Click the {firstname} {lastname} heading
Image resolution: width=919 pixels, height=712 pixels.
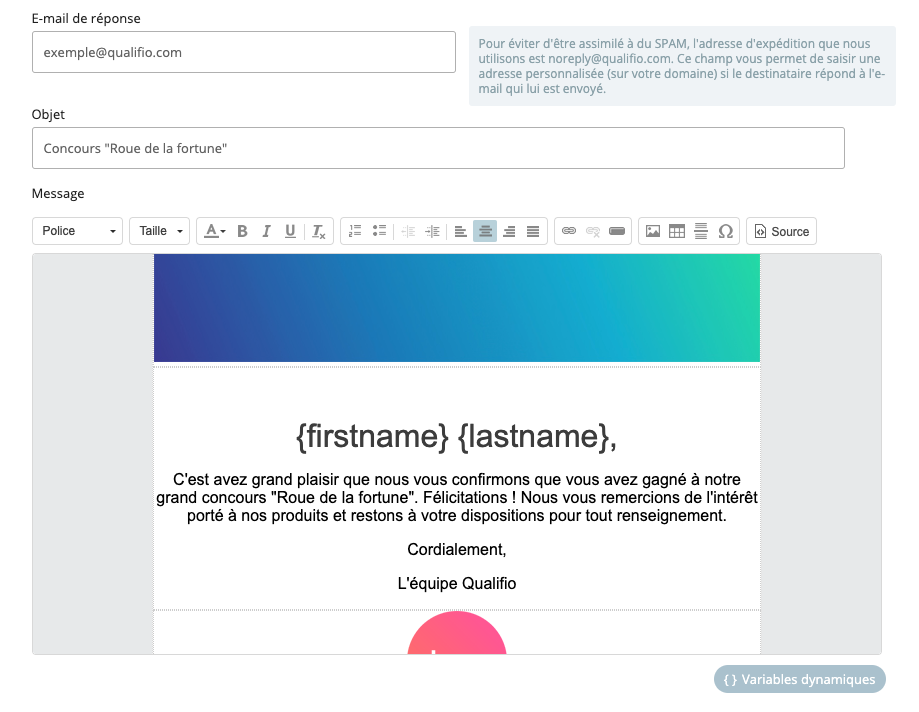coord(457,437)
